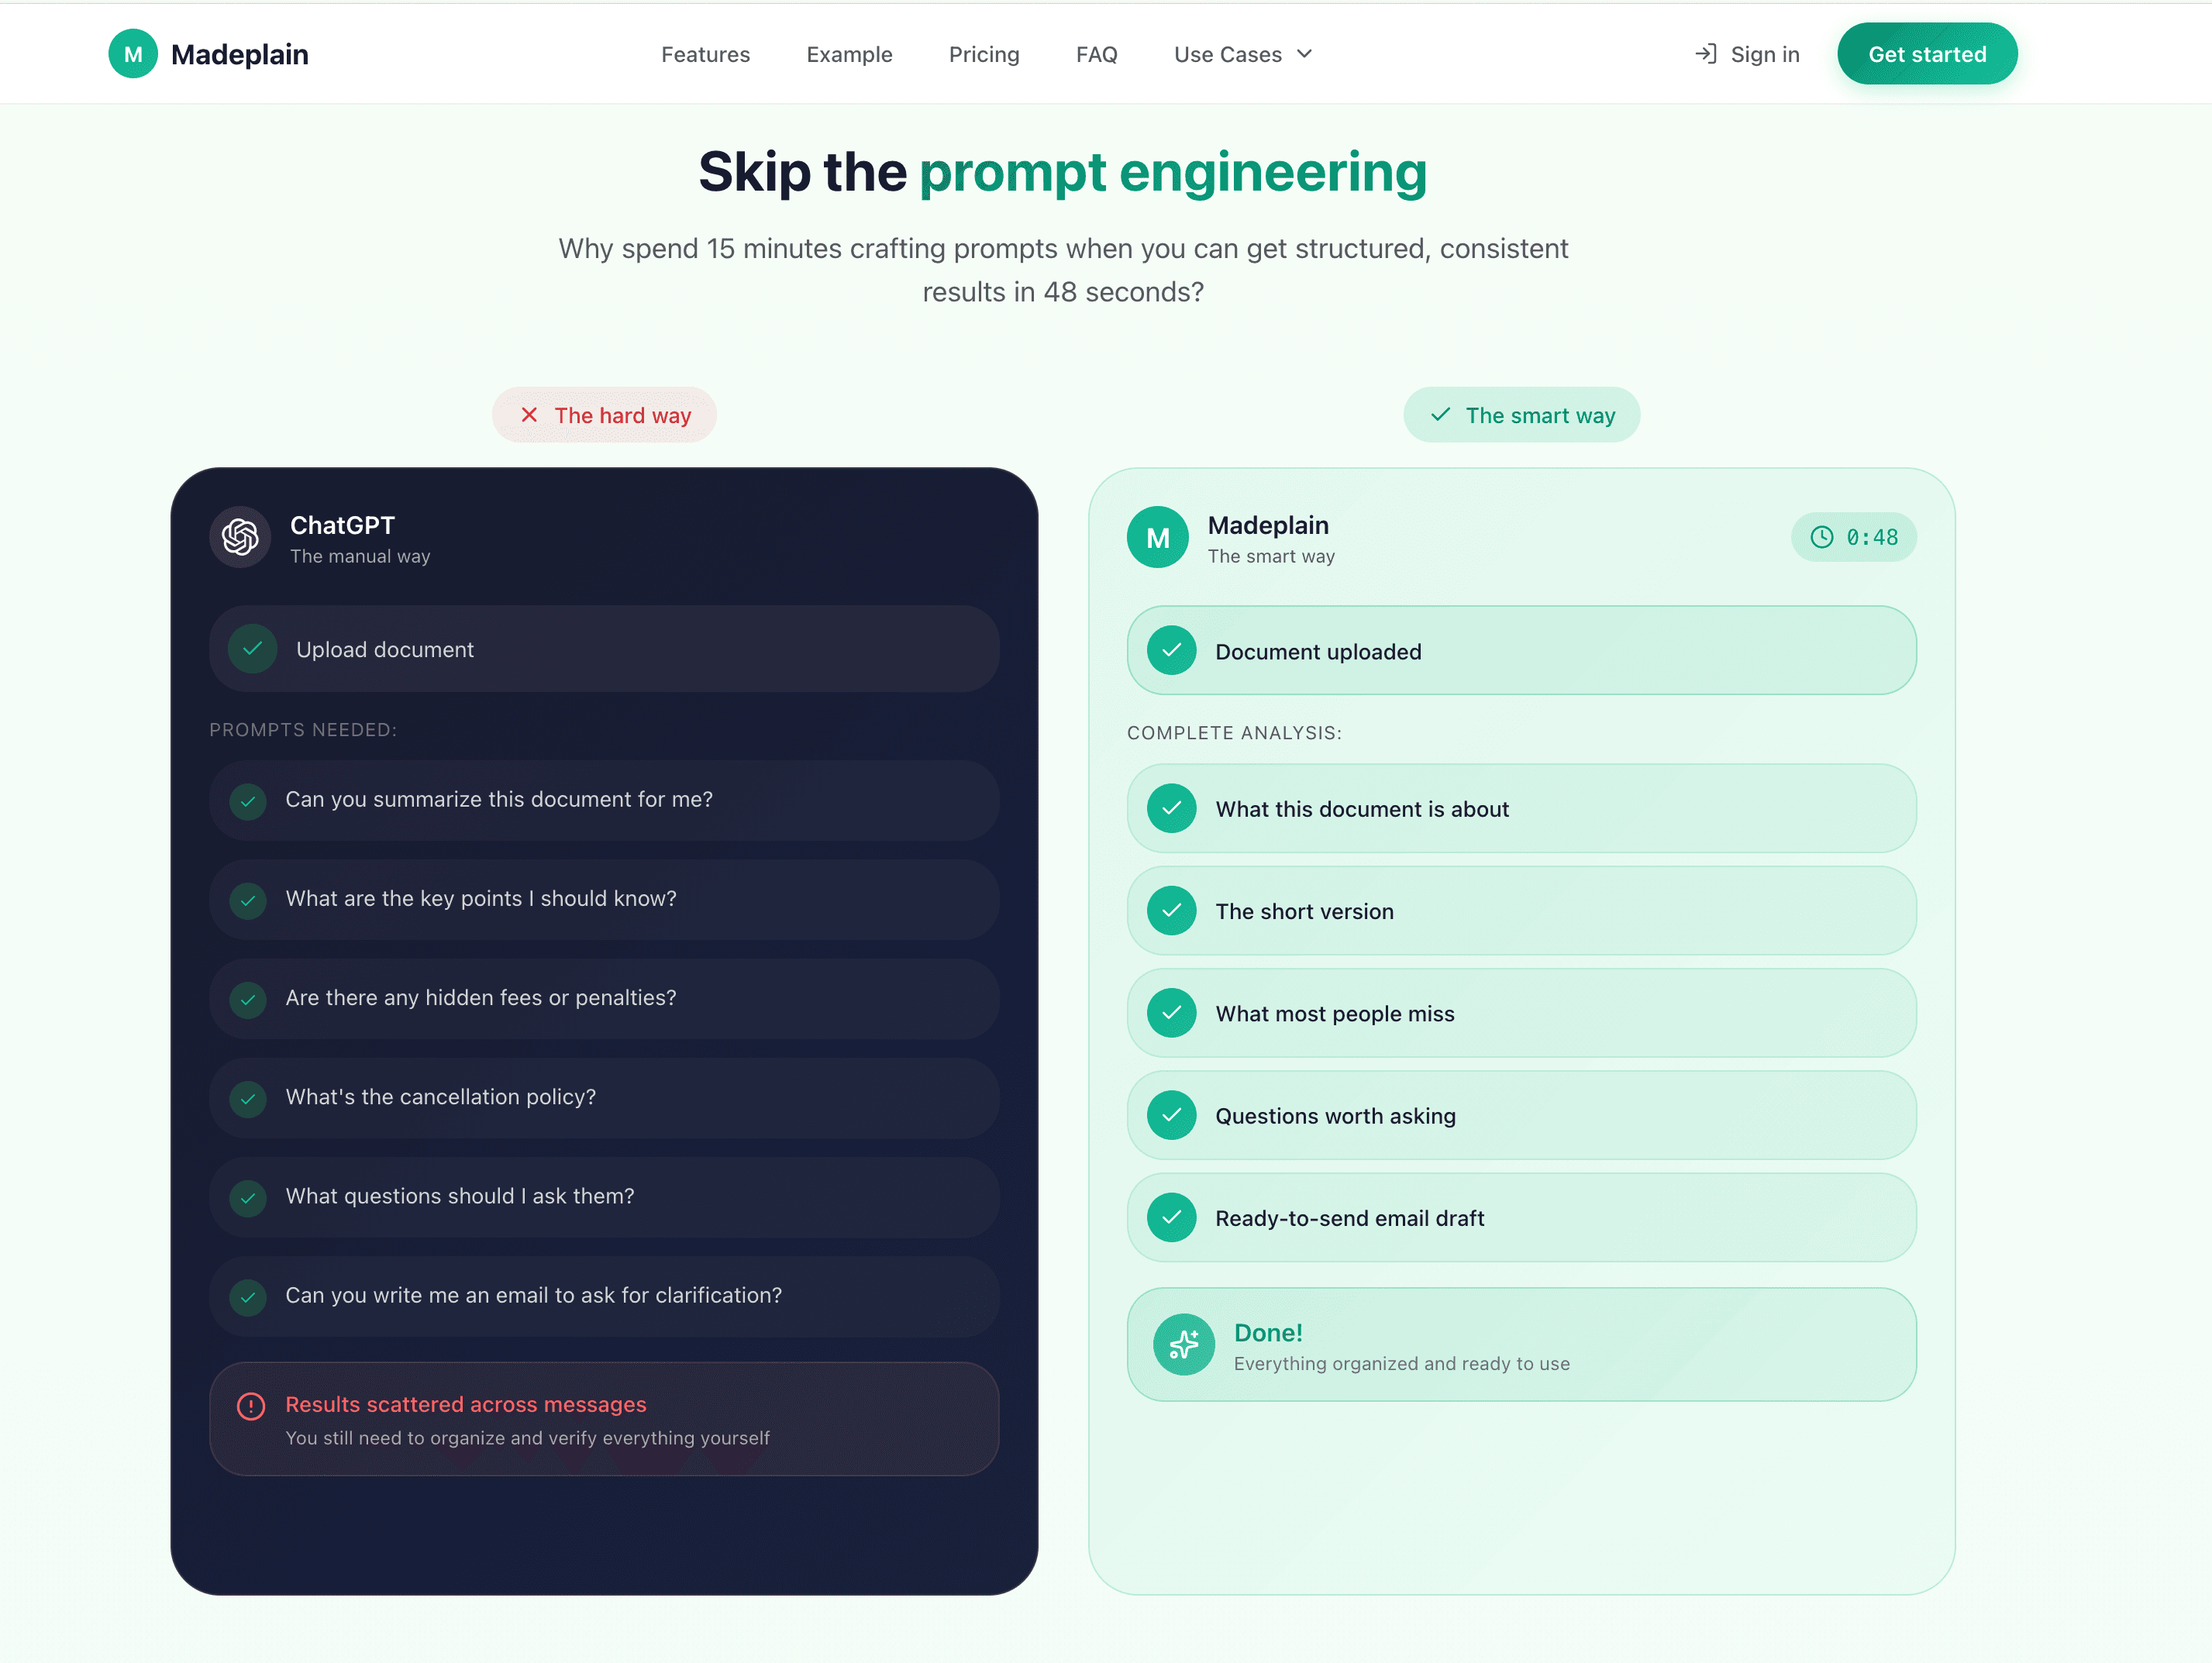Viewport: 2212px width, 1663px height.
Task: Open the Use Cases dropdown
Action: 1242,54
